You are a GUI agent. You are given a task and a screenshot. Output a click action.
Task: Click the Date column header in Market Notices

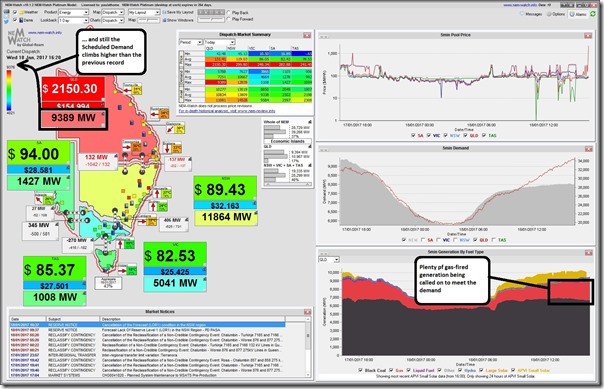pos(28,319)
